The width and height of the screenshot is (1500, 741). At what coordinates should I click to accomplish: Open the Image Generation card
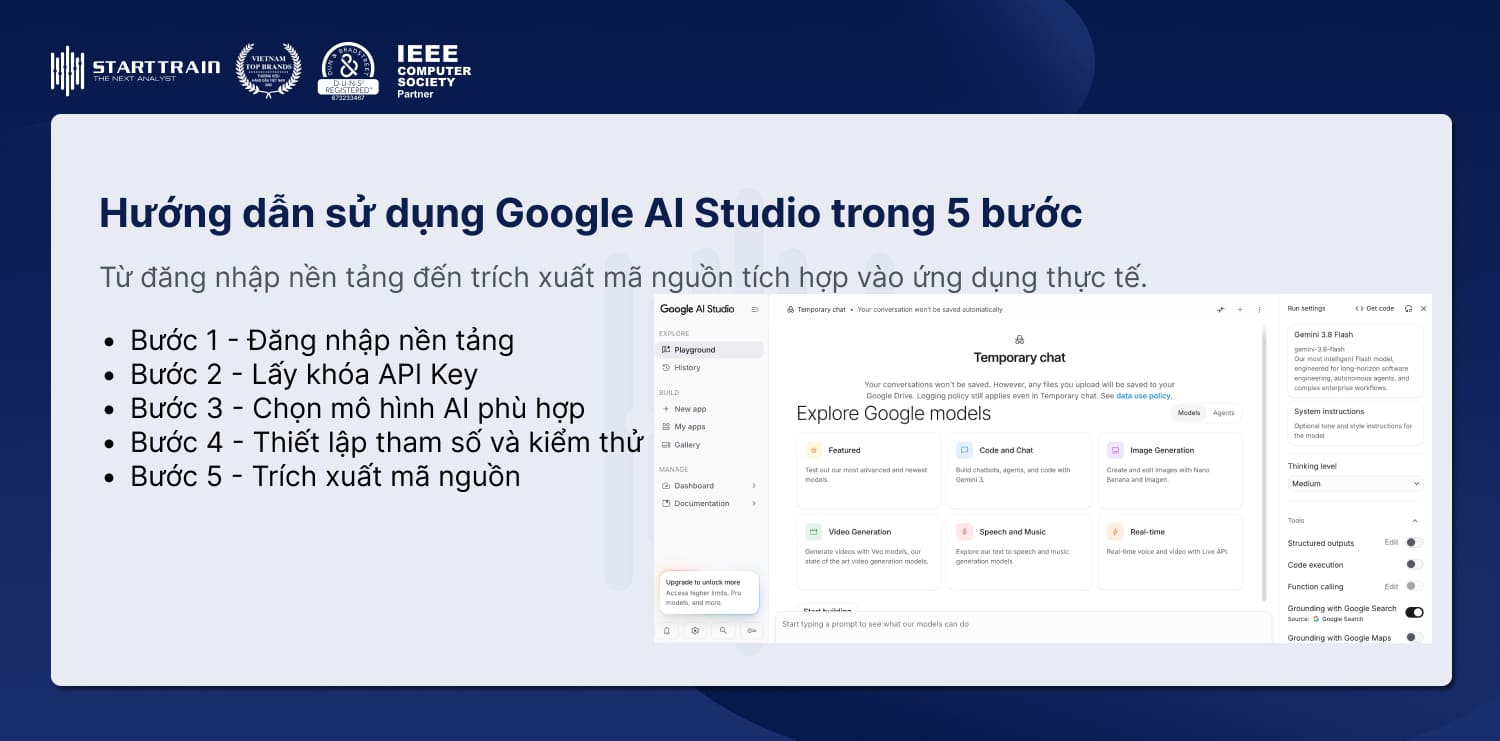click(1171, 470)
